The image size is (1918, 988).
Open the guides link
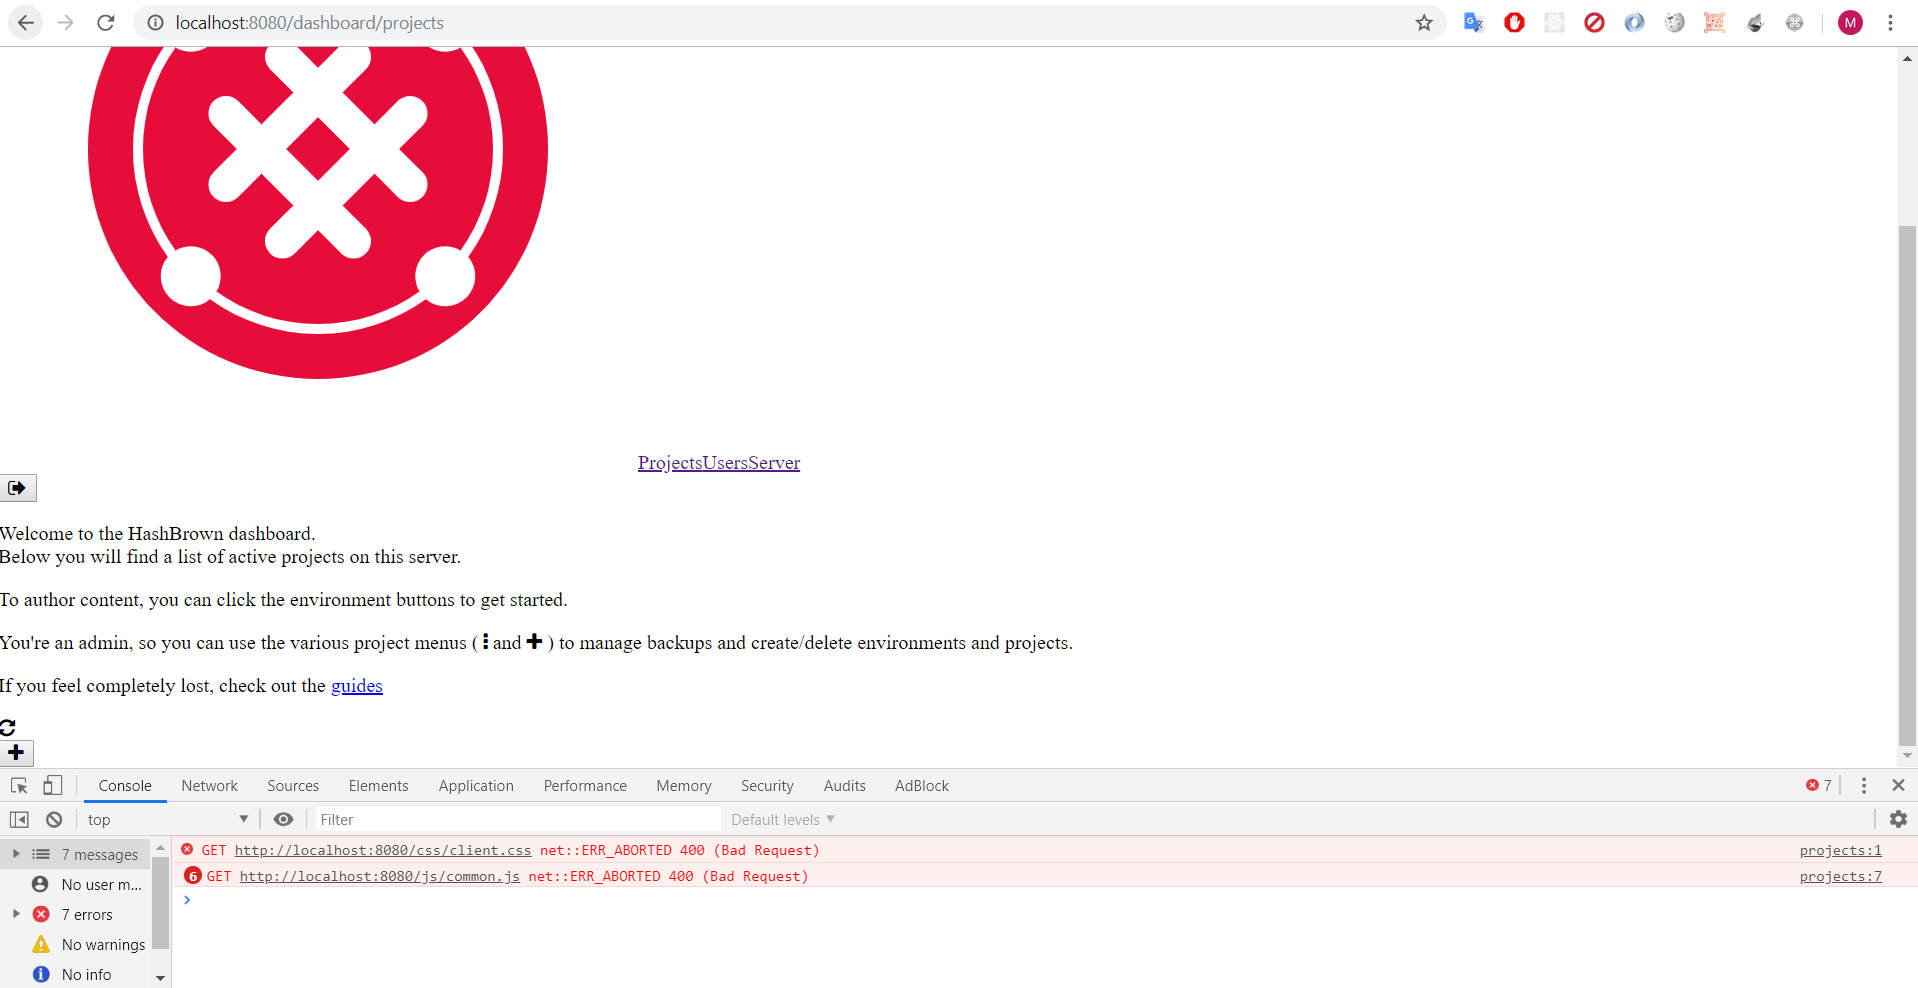(356, 686)
